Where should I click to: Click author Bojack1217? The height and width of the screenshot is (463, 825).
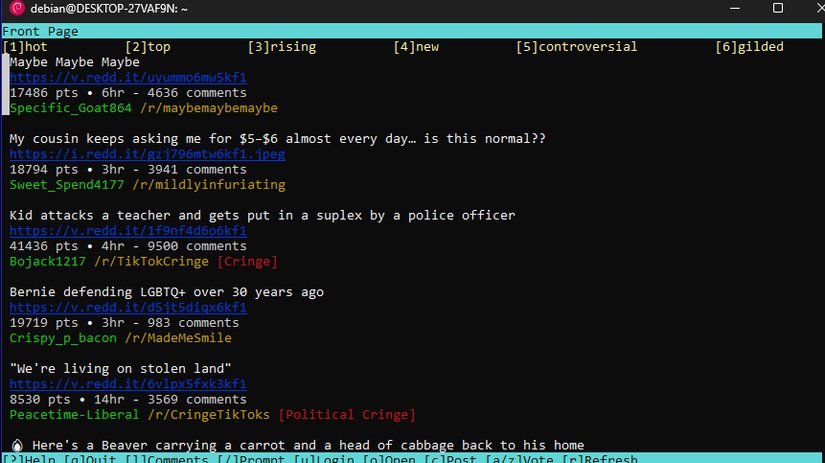pyautogui.click(x=47, y=261)
